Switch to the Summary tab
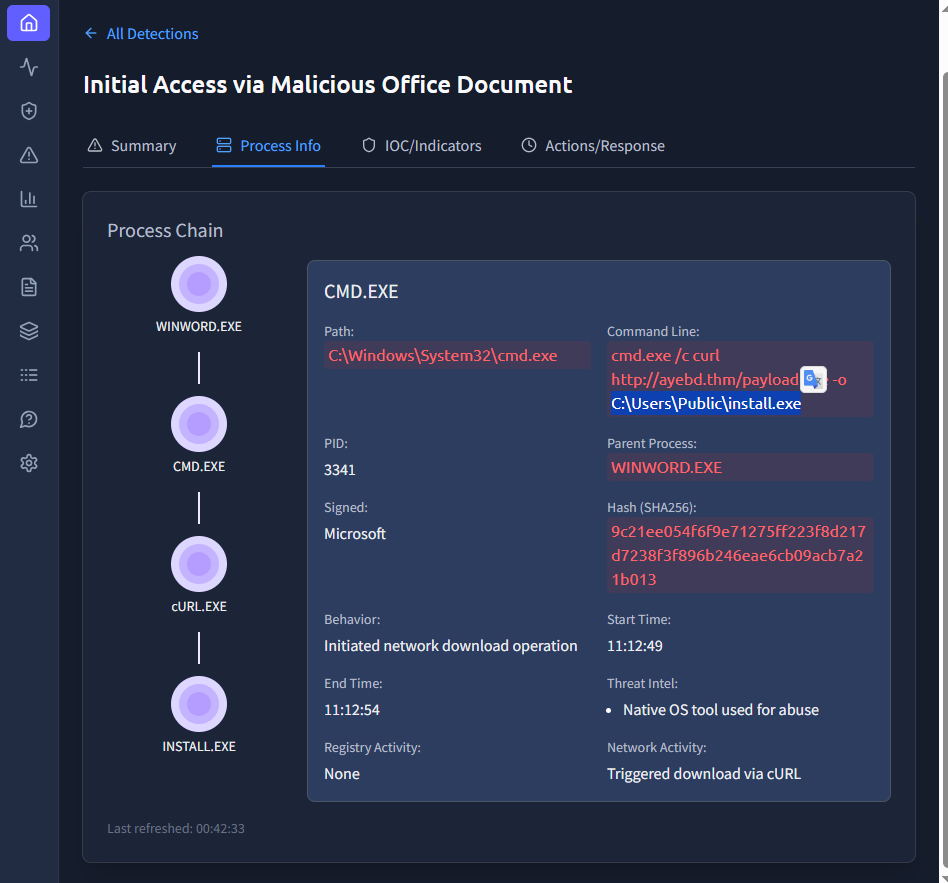The width and height of the screenshot is (948, 883). [132, 146]
